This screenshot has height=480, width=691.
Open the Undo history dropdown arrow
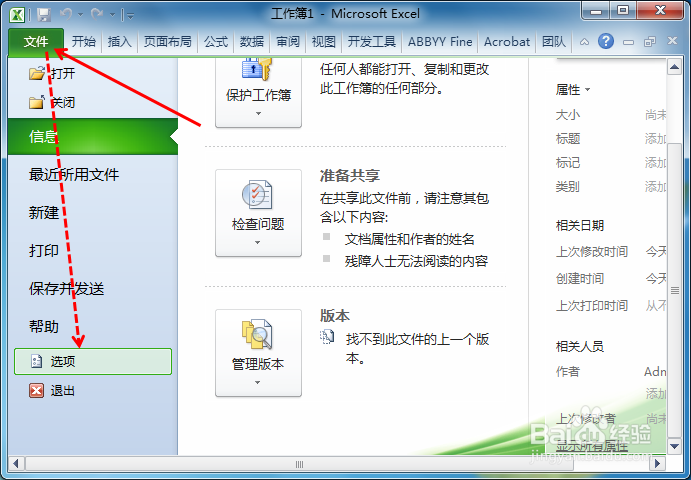pyautogui.click(x=80, y=15)
